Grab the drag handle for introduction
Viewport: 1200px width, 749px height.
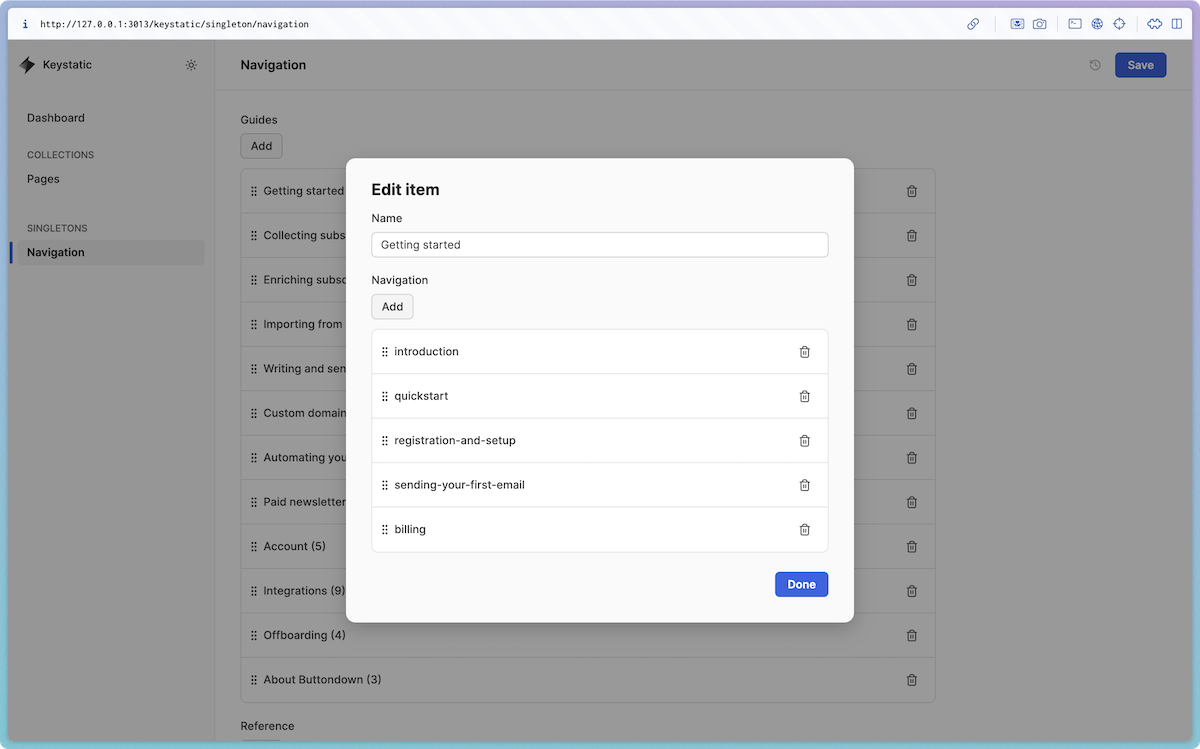click(x=385, y=352)
